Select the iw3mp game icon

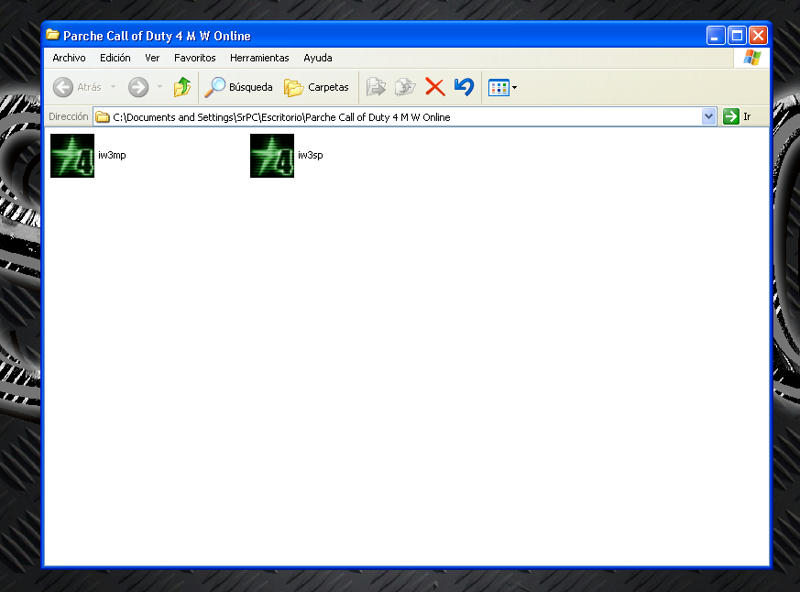[x=72, y=156]
